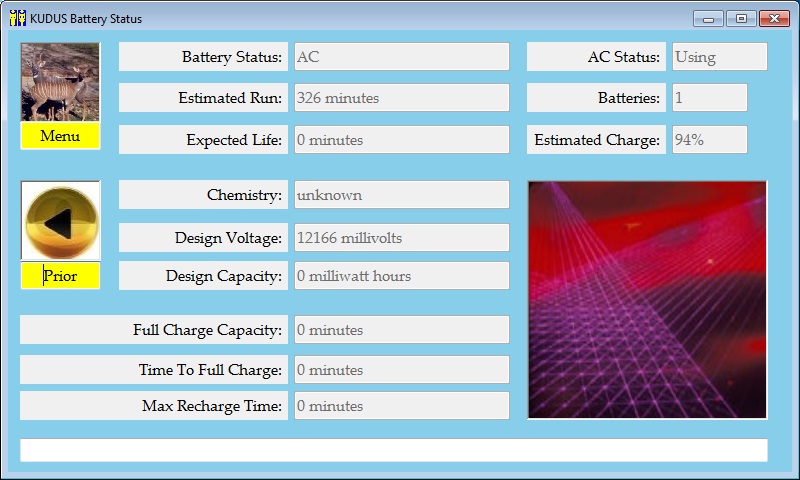Click the Max Recharge Time field
Image resolution: width=800 pixels, height=480 pixels.
401,406
